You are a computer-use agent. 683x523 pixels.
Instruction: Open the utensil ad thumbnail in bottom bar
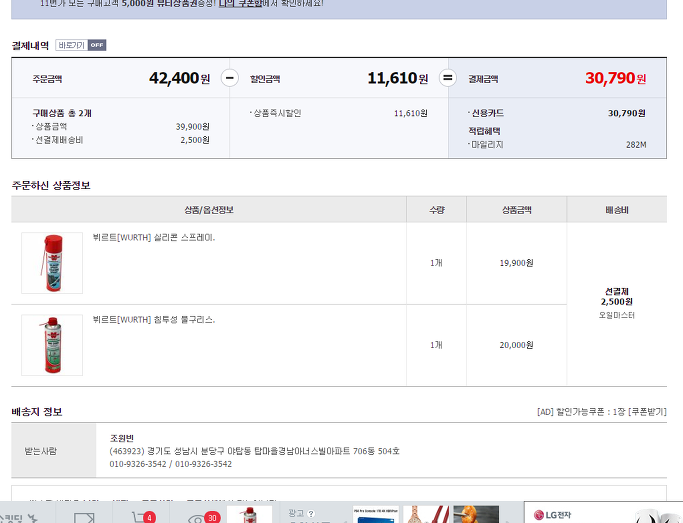click(x=426, y=514)
